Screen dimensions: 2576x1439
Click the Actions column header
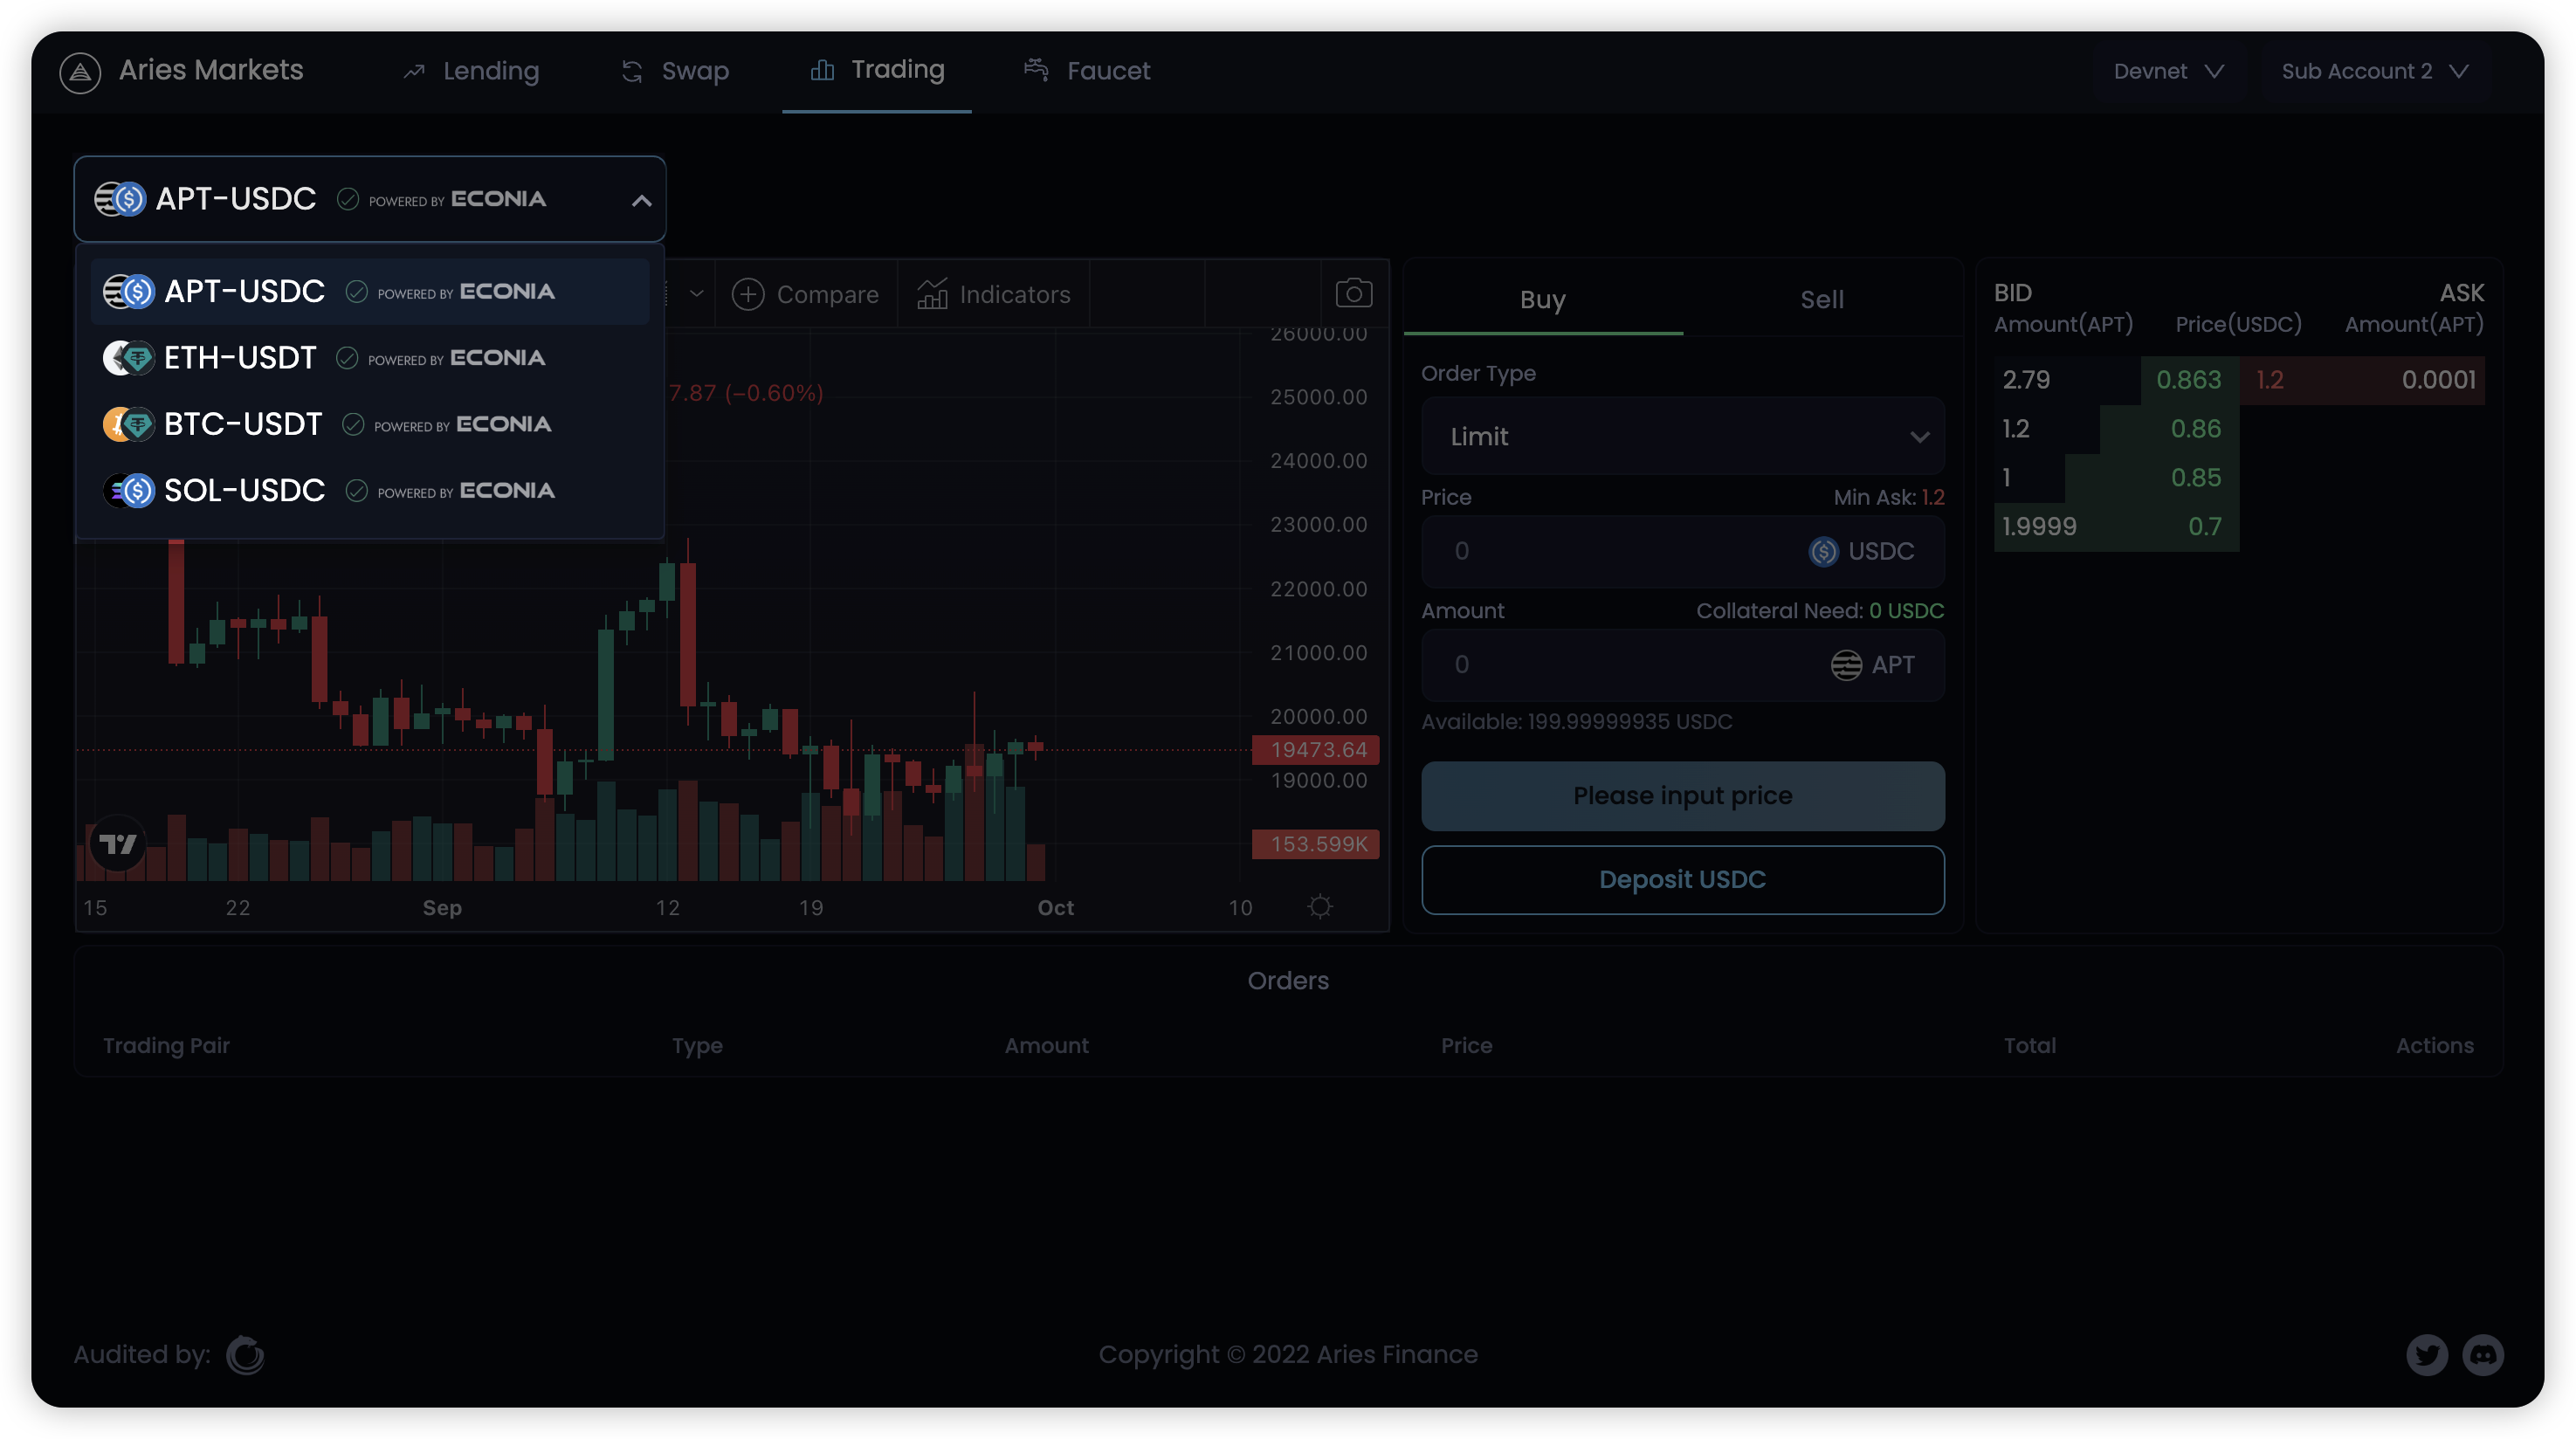pos(2435,1046)
